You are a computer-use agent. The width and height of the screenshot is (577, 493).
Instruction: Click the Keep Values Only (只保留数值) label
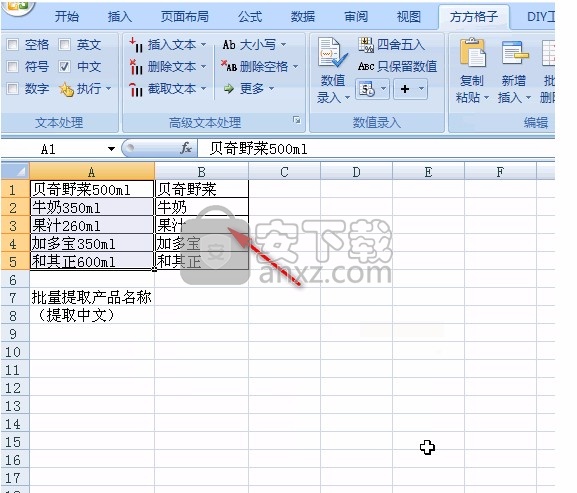(407, 66)
